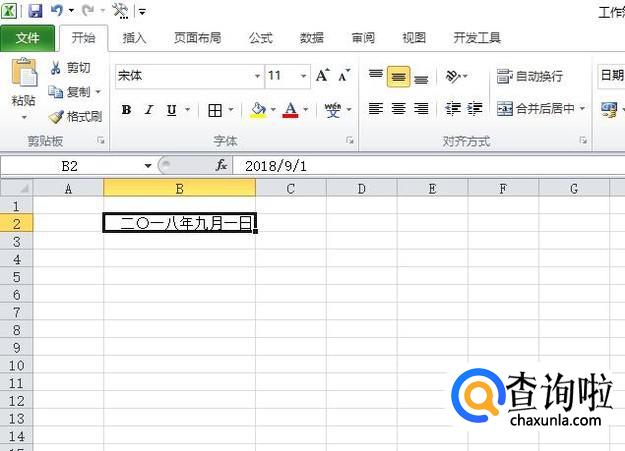
Task: Open the font name dropdown (宋体)
Action: (256, 76)
